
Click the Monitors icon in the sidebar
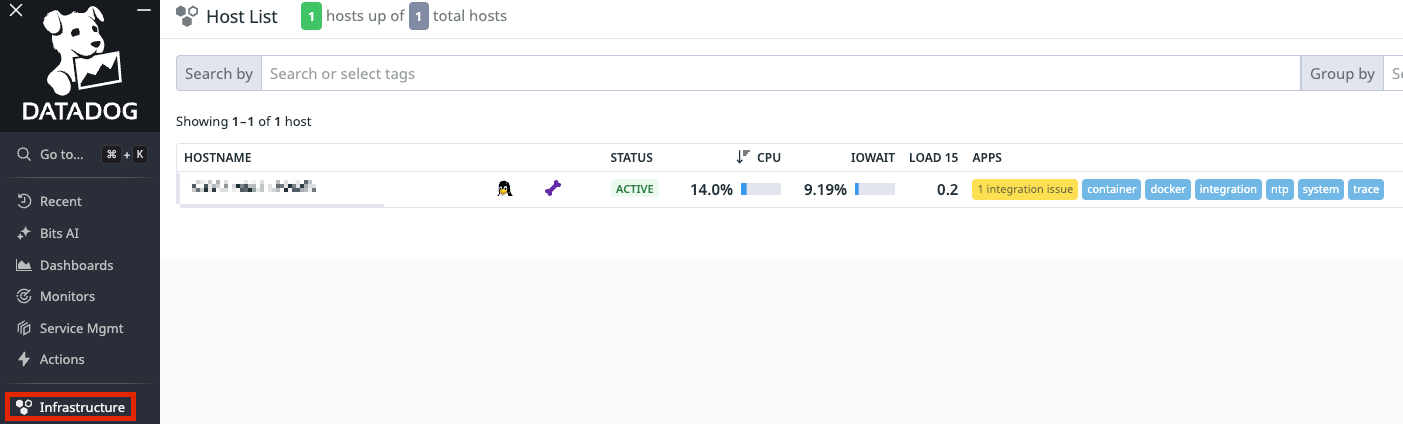tap(25, 296)
